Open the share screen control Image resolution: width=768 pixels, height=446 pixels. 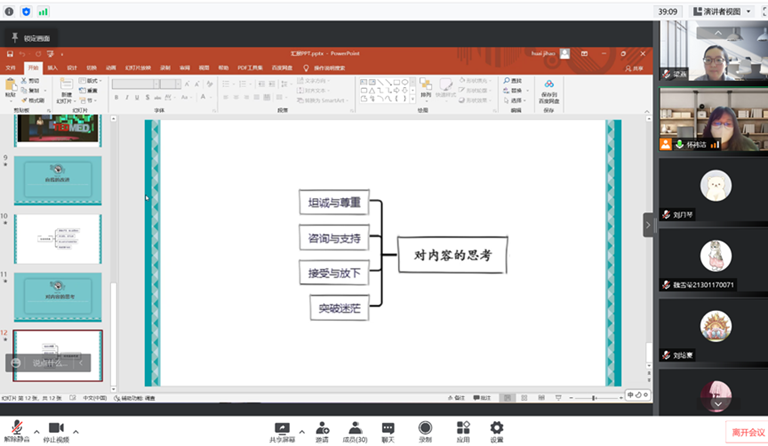(x=282, y=428)
